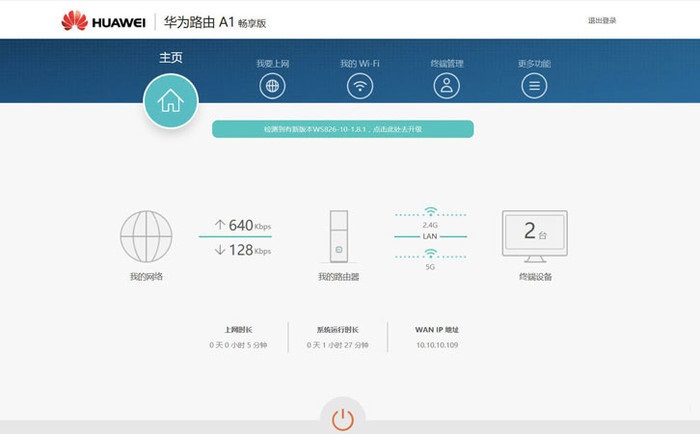The height and width of the screenshot is (434, 700).
Task: Open the 我的 Wi-Fi signal icon
Action: (x=359, y=86)
